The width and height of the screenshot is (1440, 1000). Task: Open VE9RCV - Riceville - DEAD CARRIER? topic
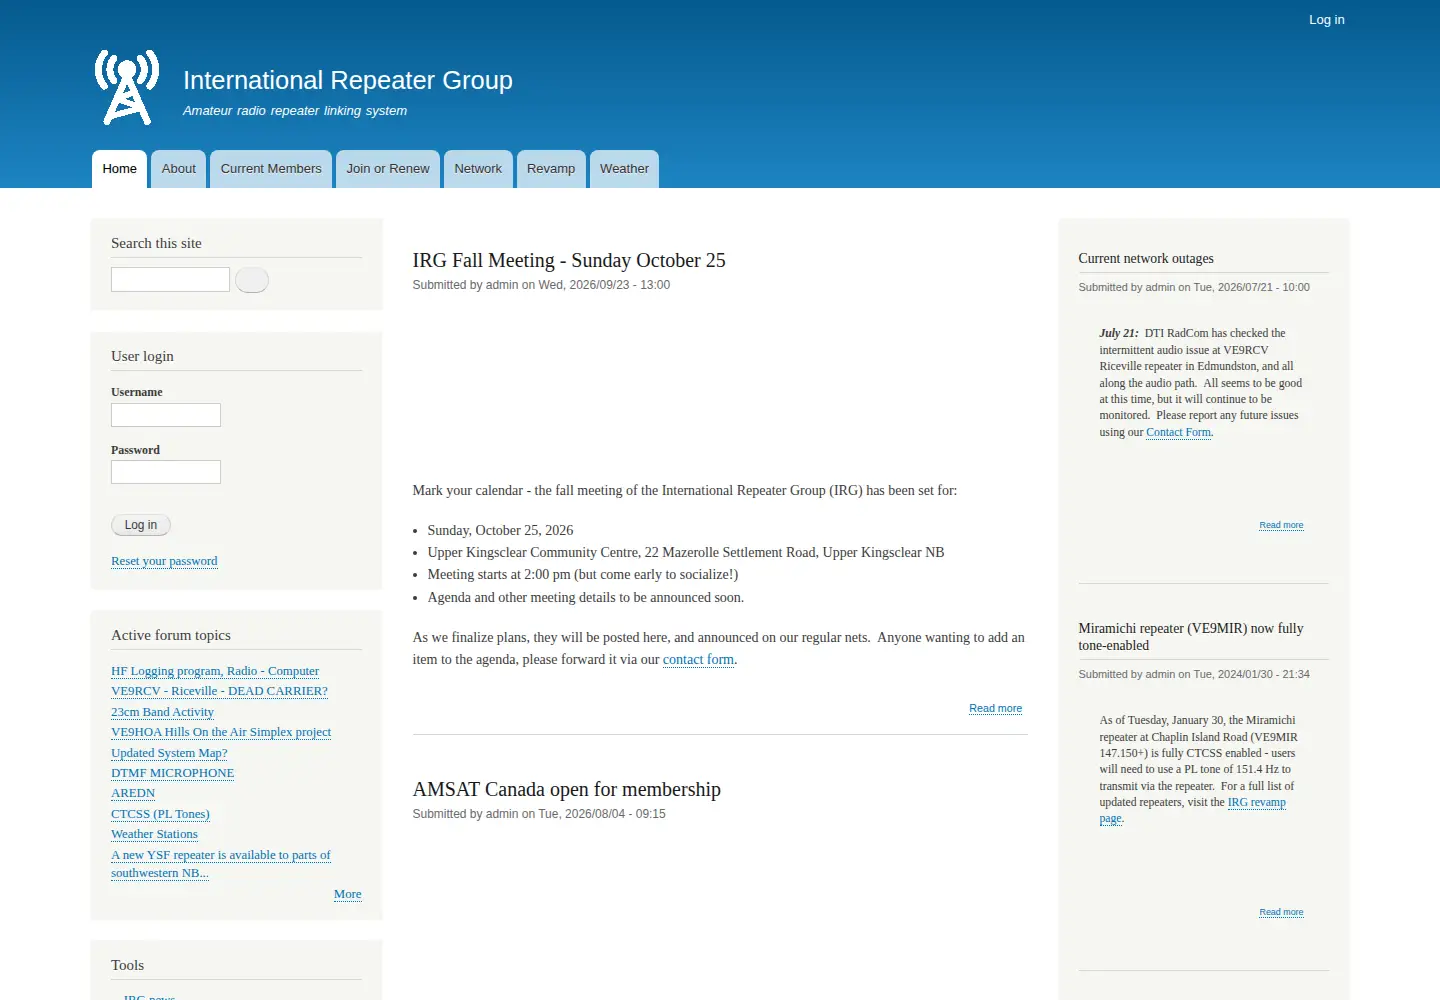(219, 691)
